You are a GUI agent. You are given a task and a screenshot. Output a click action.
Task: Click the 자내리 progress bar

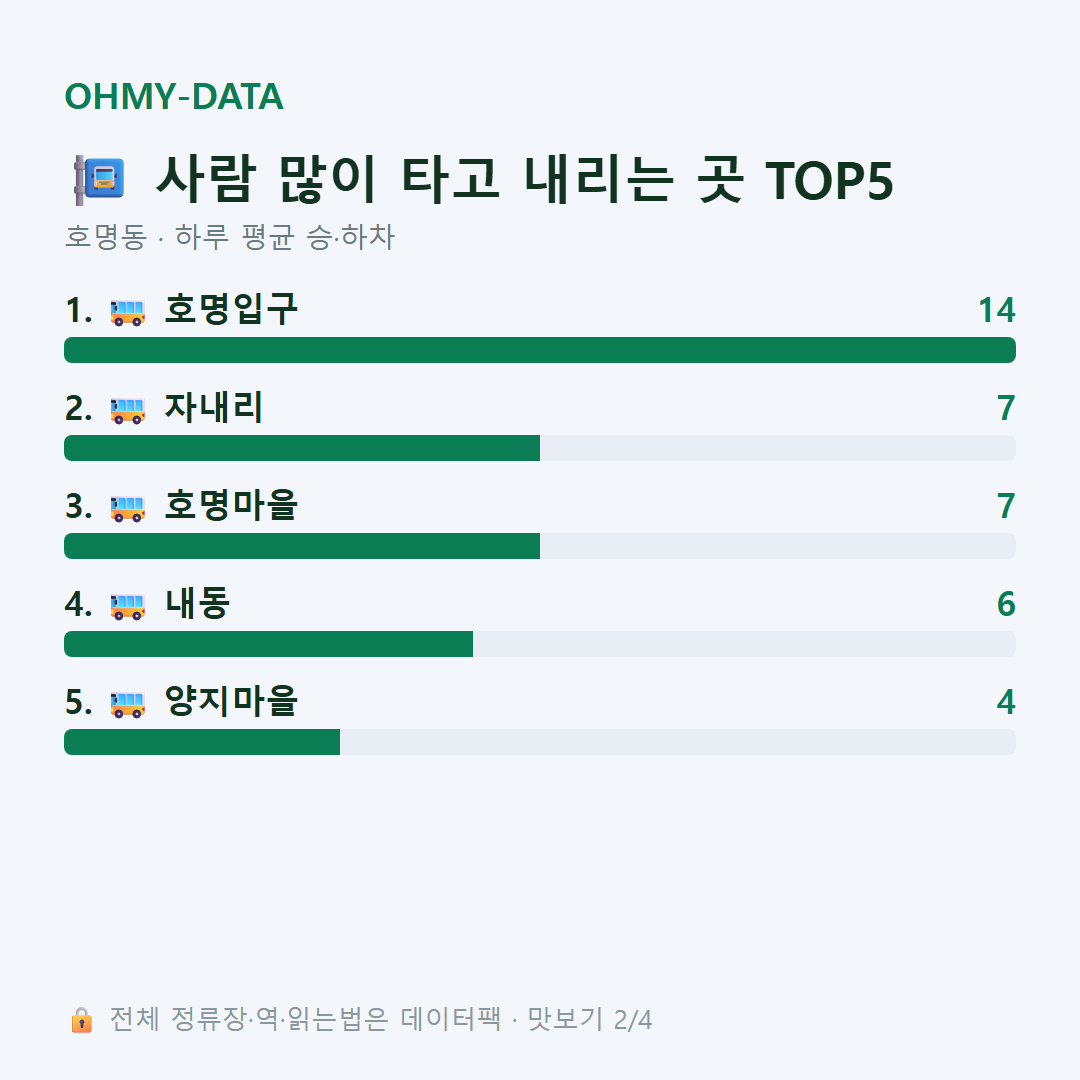point(540,448)
